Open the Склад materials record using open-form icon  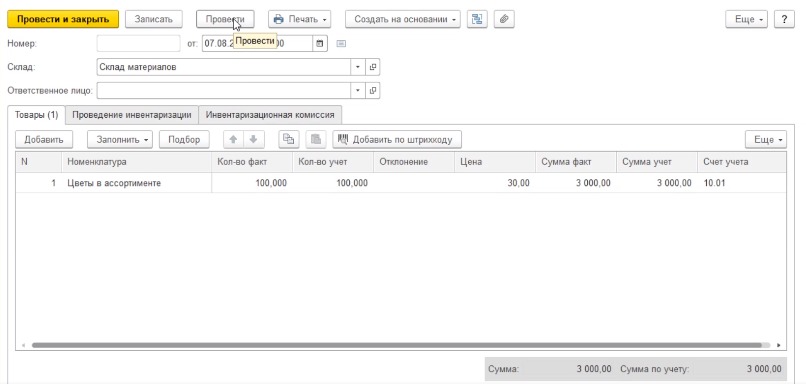(x=373, y=67)
